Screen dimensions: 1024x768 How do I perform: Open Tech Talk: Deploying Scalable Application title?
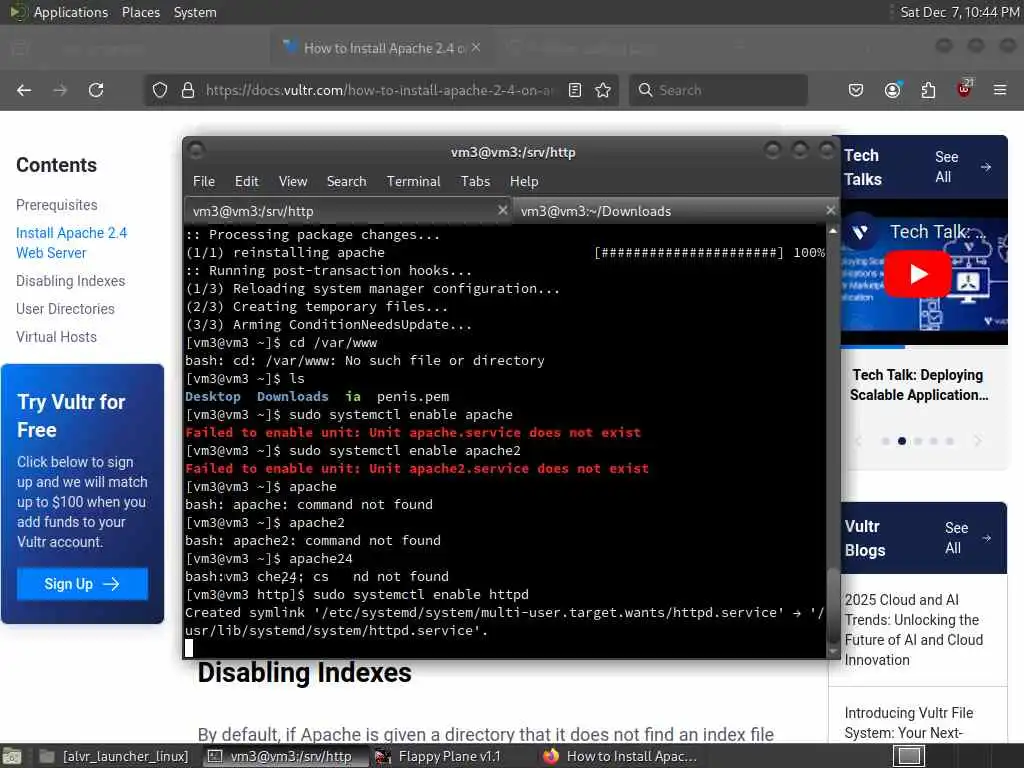pyautogui.click(x=918, y=385)
